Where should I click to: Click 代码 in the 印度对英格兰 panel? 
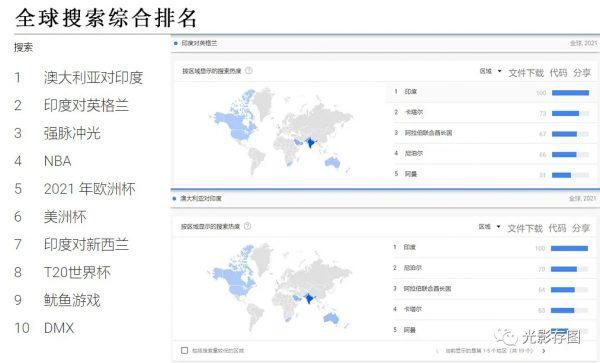(x=558, y=73)
